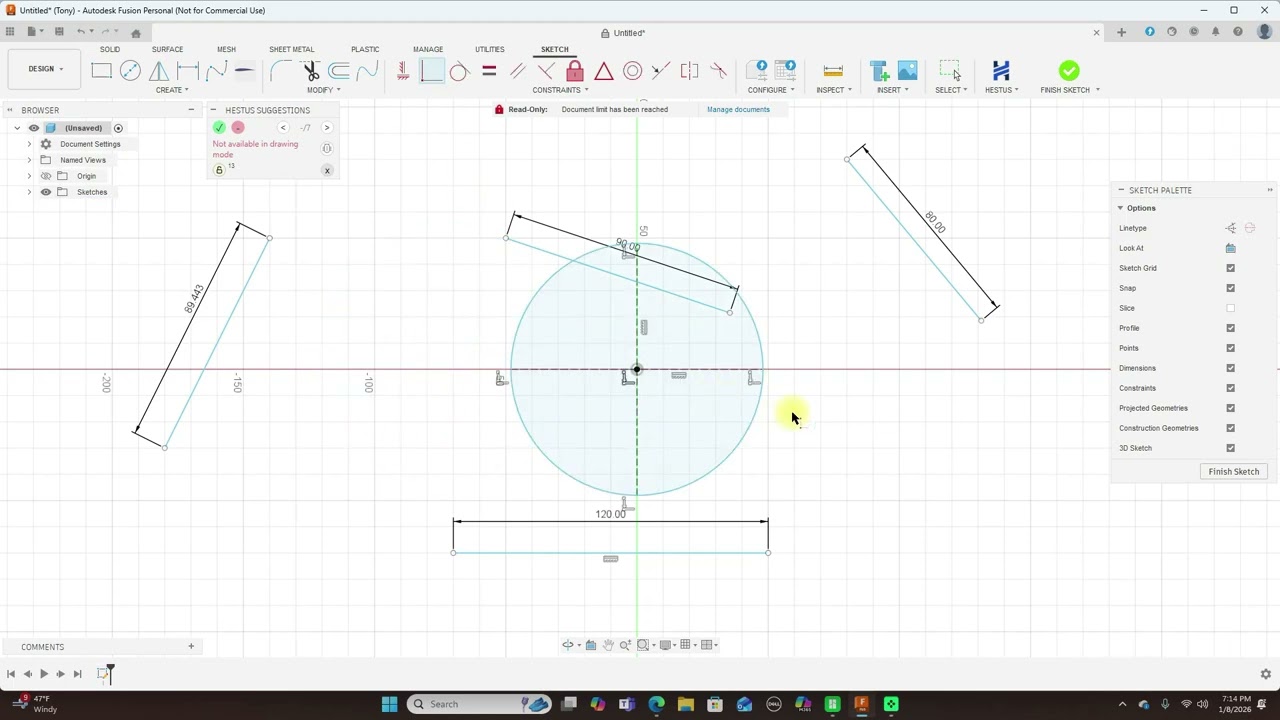
Task: Apply the Symmetry constraint
Action: click(689, 71)
